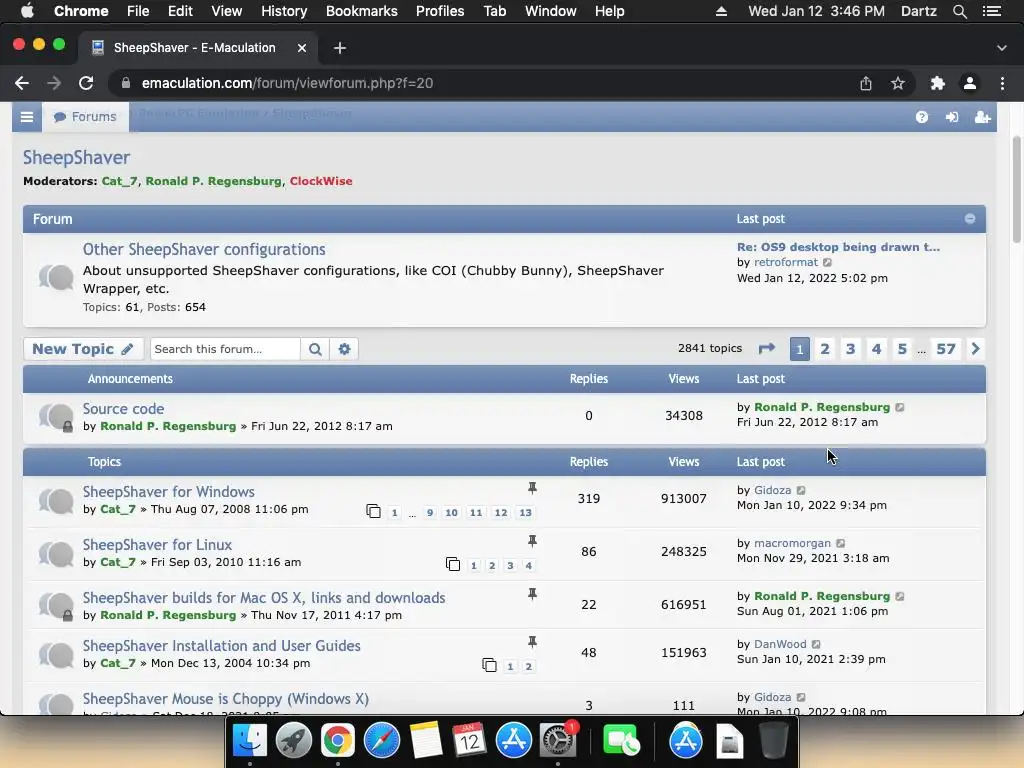Click the login icon in forum header
Viewport: 1024px width, 768px height.
[952, 117]
